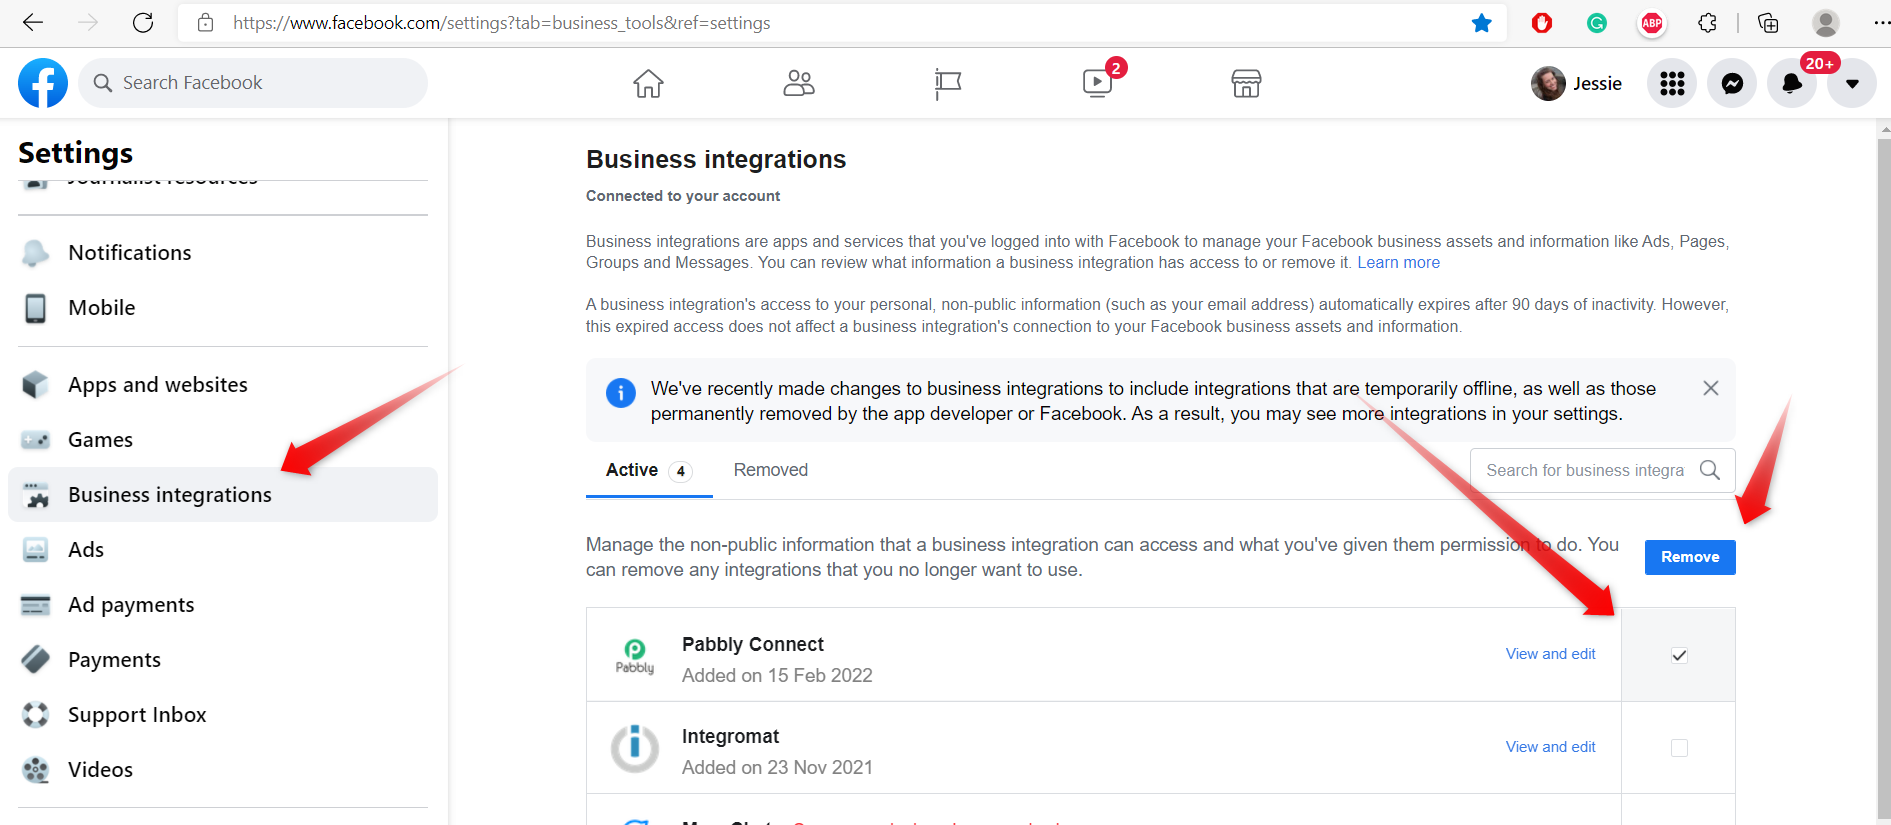The width and height of the screenshot is (1891, 825).
Task: Open the Messenger icon
Action: [x=1732, y=84]
